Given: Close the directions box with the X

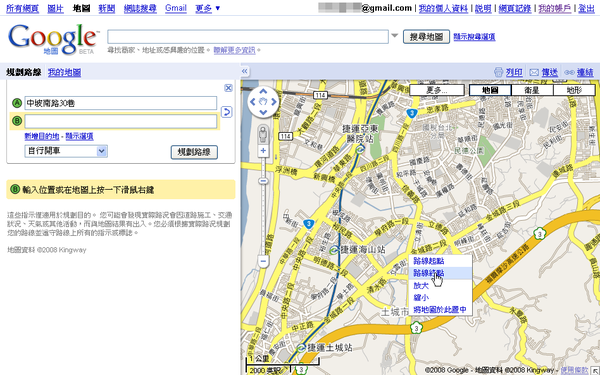Looking at the screenshot, I should (228, 88).
